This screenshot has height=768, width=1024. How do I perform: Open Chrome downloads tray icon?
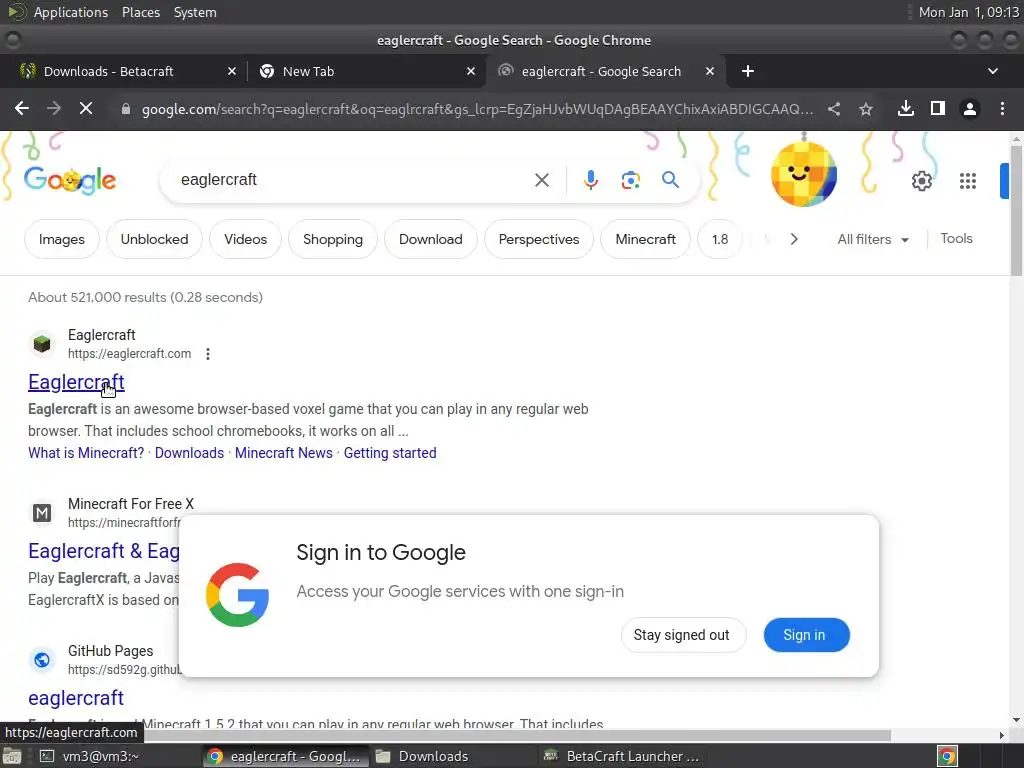pyautogui.click(x=906, y=108)
